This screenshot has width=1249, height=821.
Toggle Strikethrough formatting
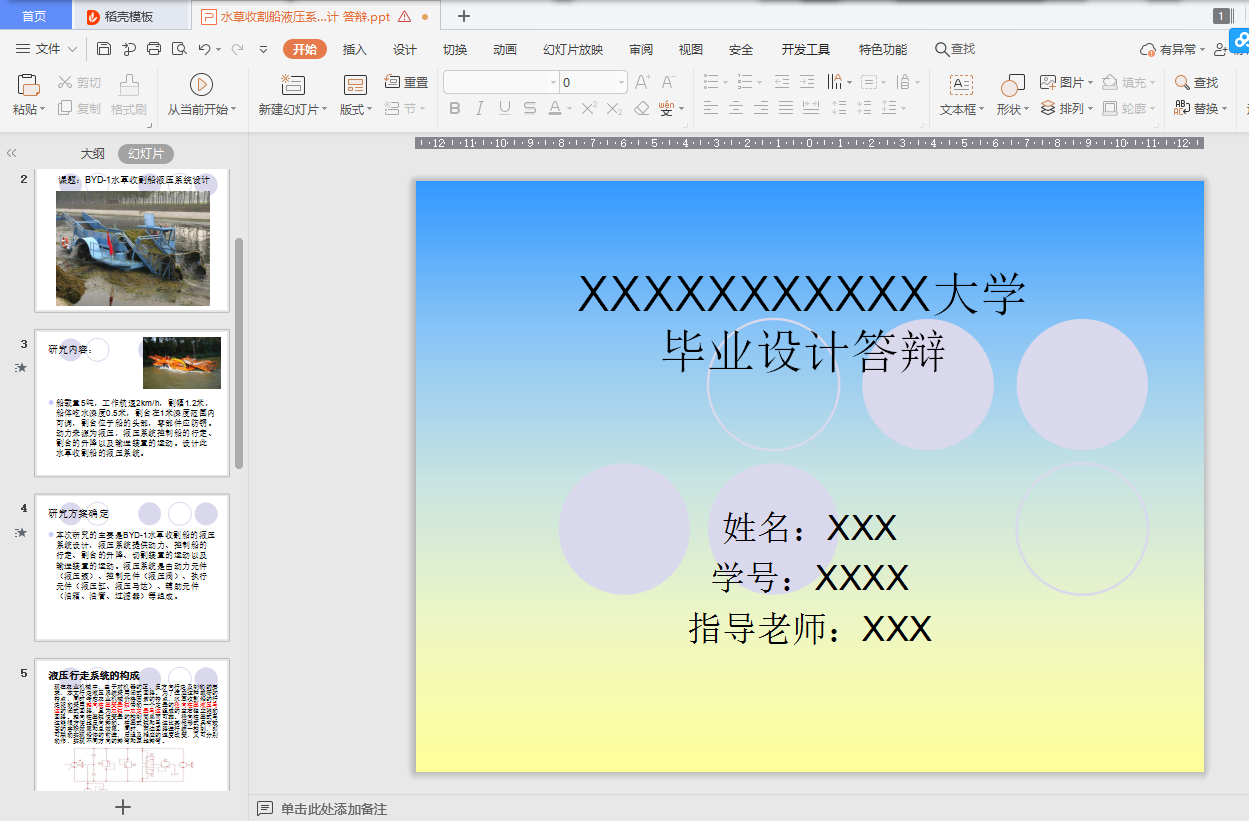coord(529,108)
